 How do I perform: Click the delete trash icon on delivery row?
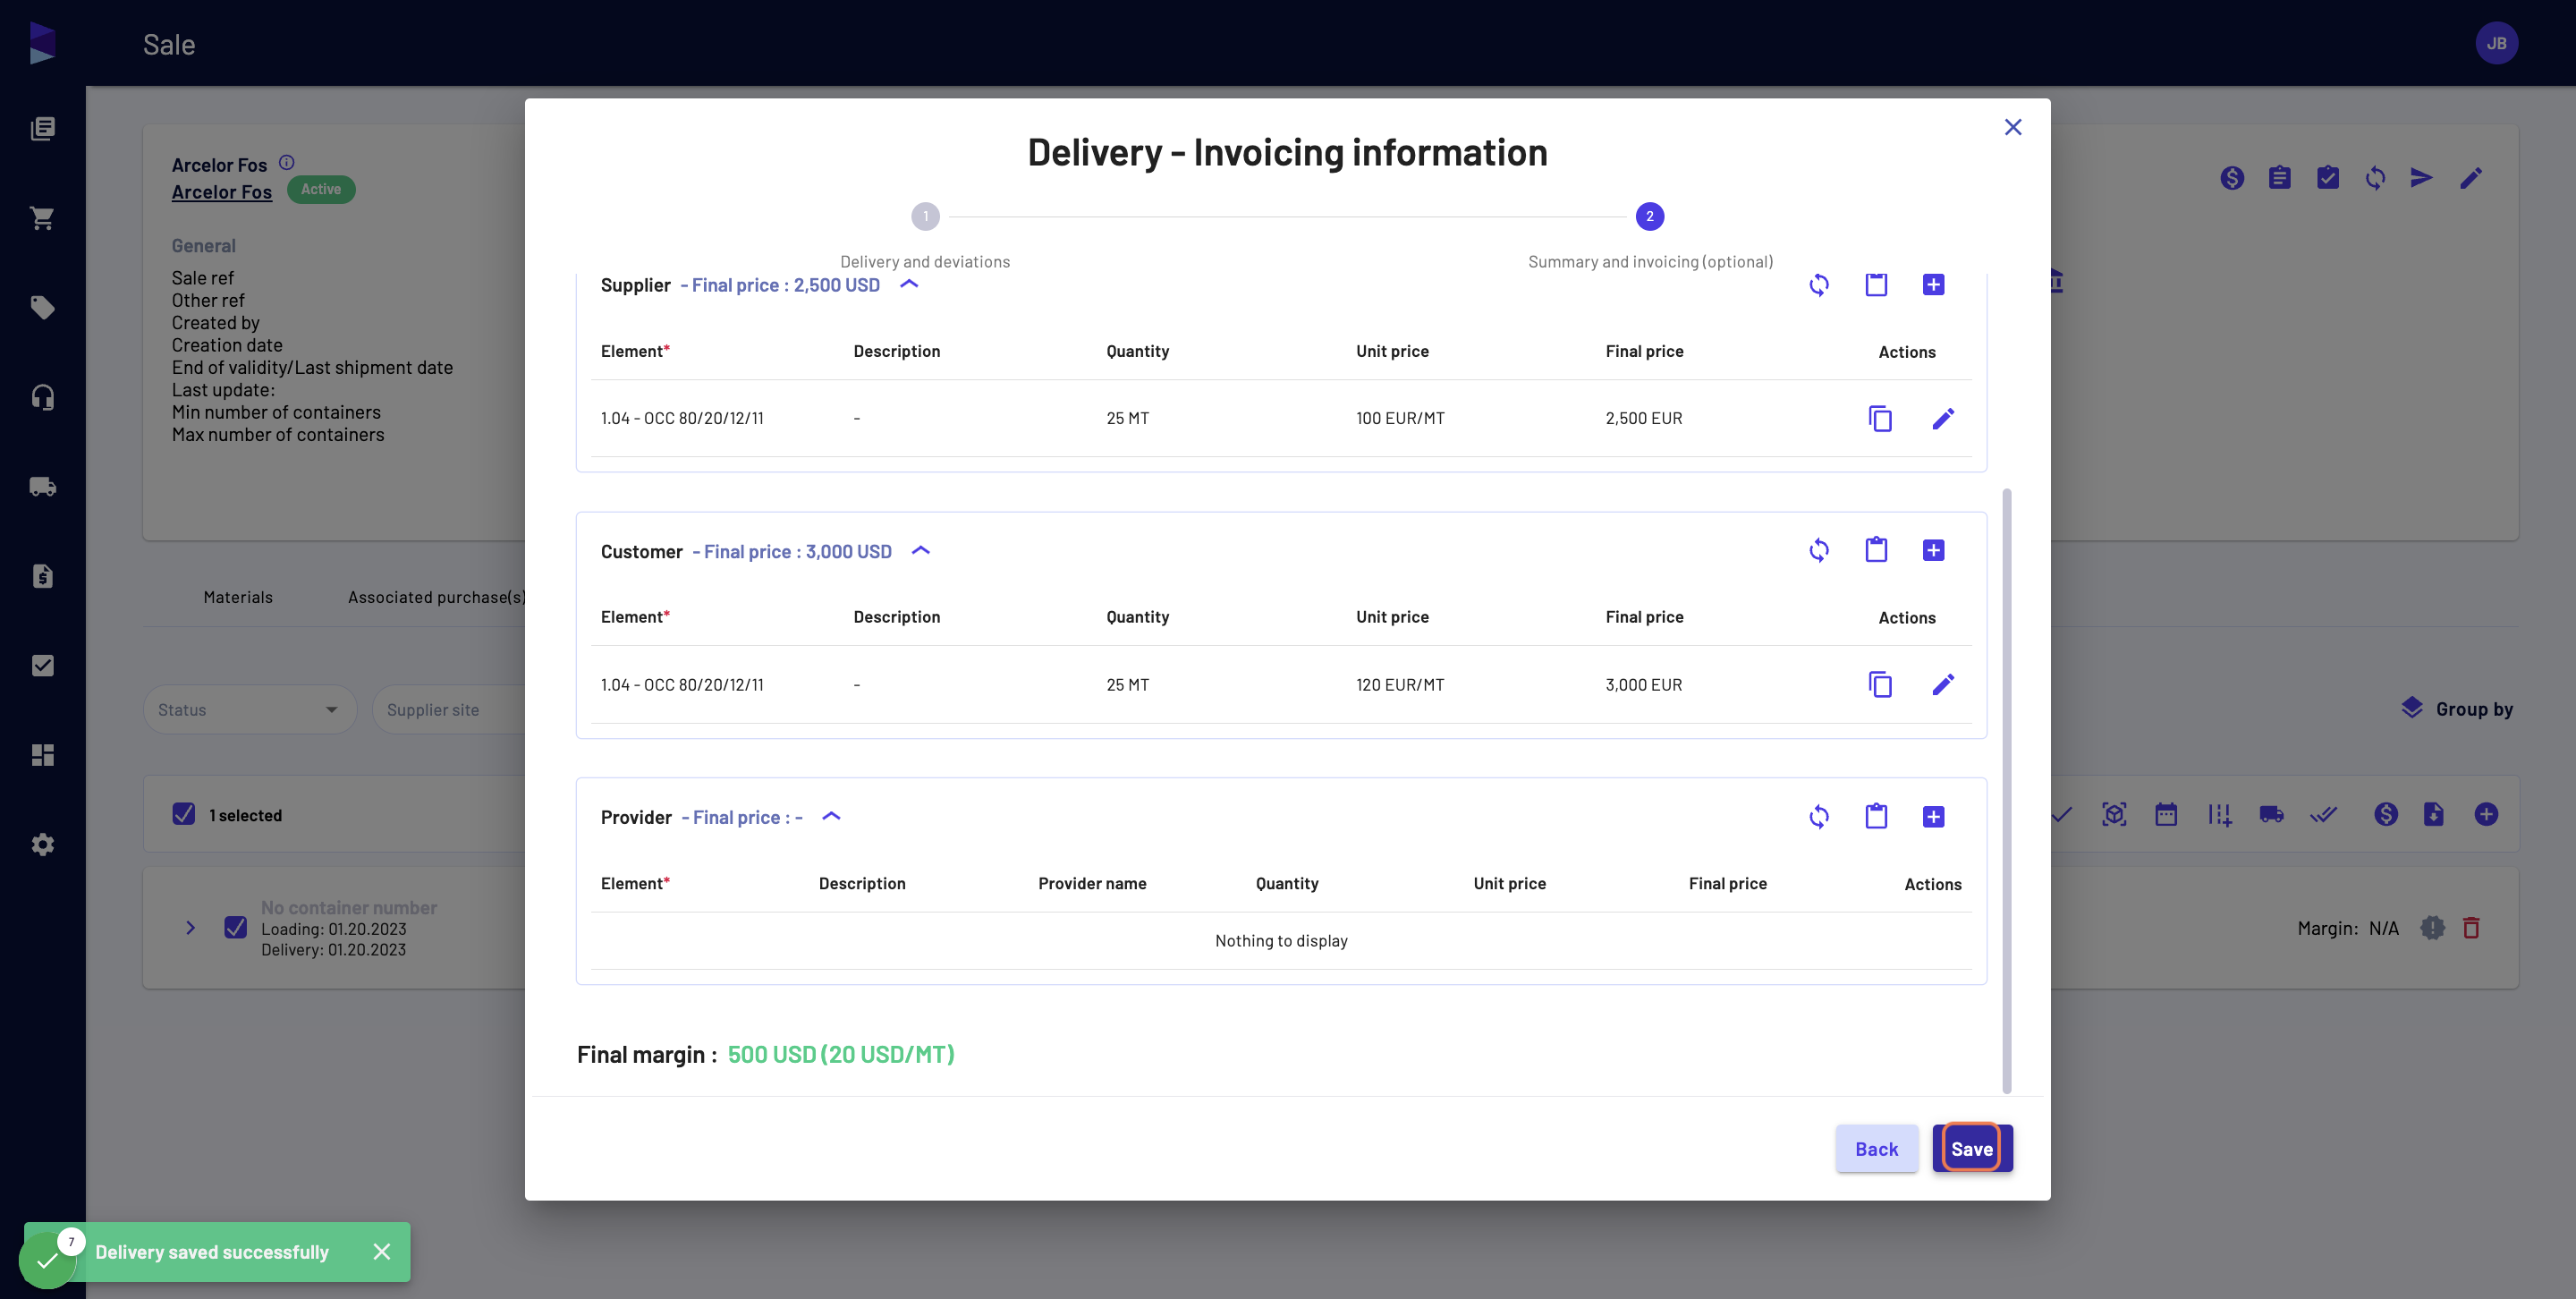pyautogui.click(x=2471, y=928)
